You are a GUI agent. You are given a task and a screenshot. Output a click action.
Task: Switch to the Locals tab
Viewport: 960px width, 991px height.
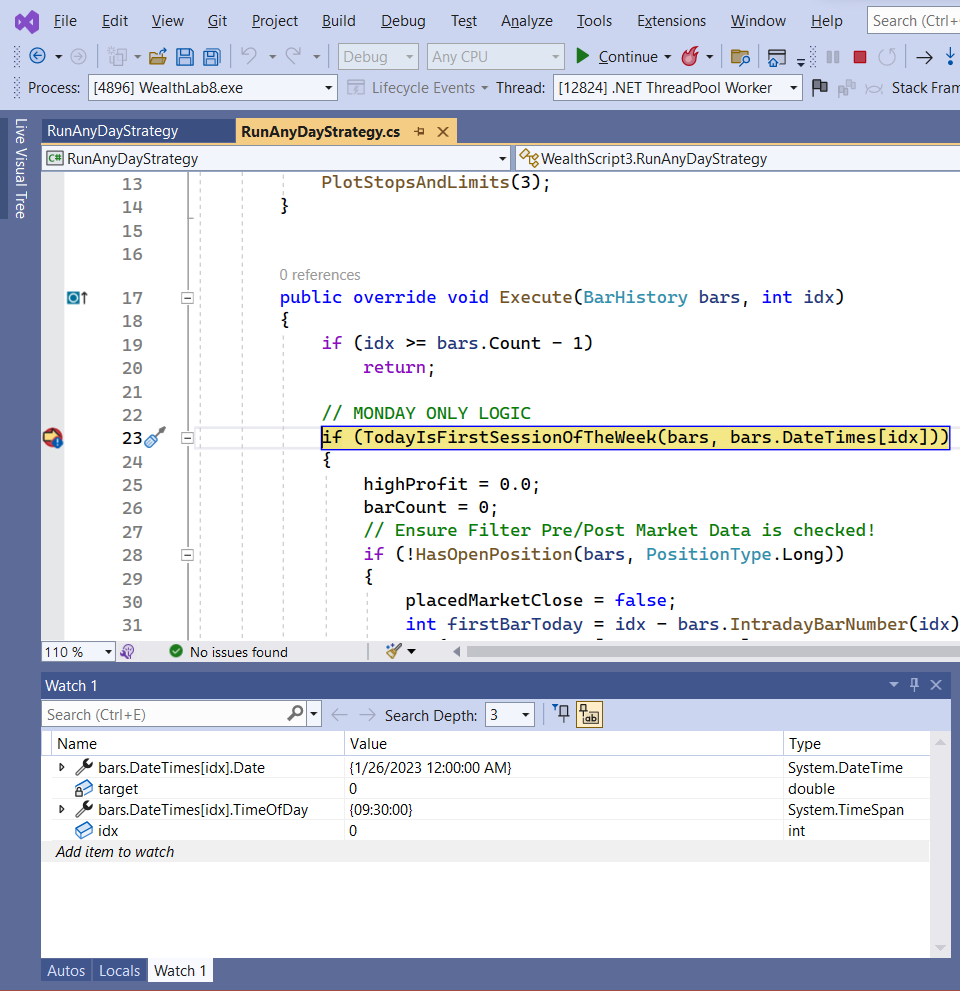coord(119,970)
